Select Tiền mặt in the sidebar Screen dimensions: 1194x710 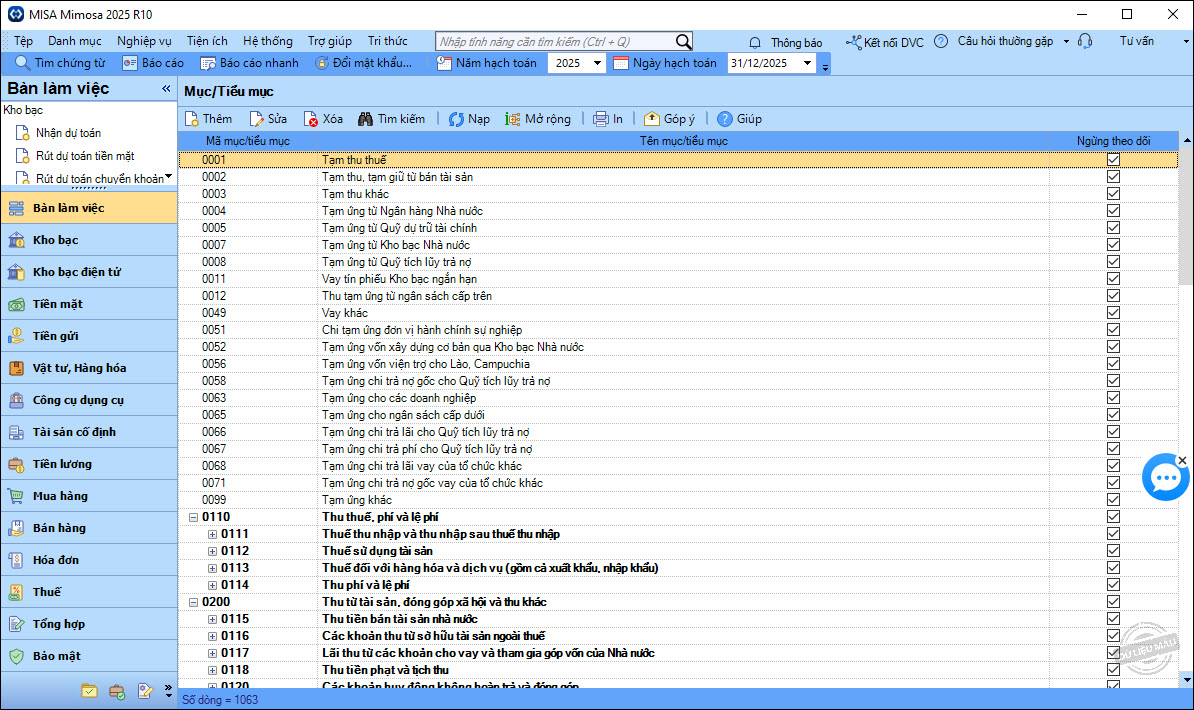click(x=58, y=304)
